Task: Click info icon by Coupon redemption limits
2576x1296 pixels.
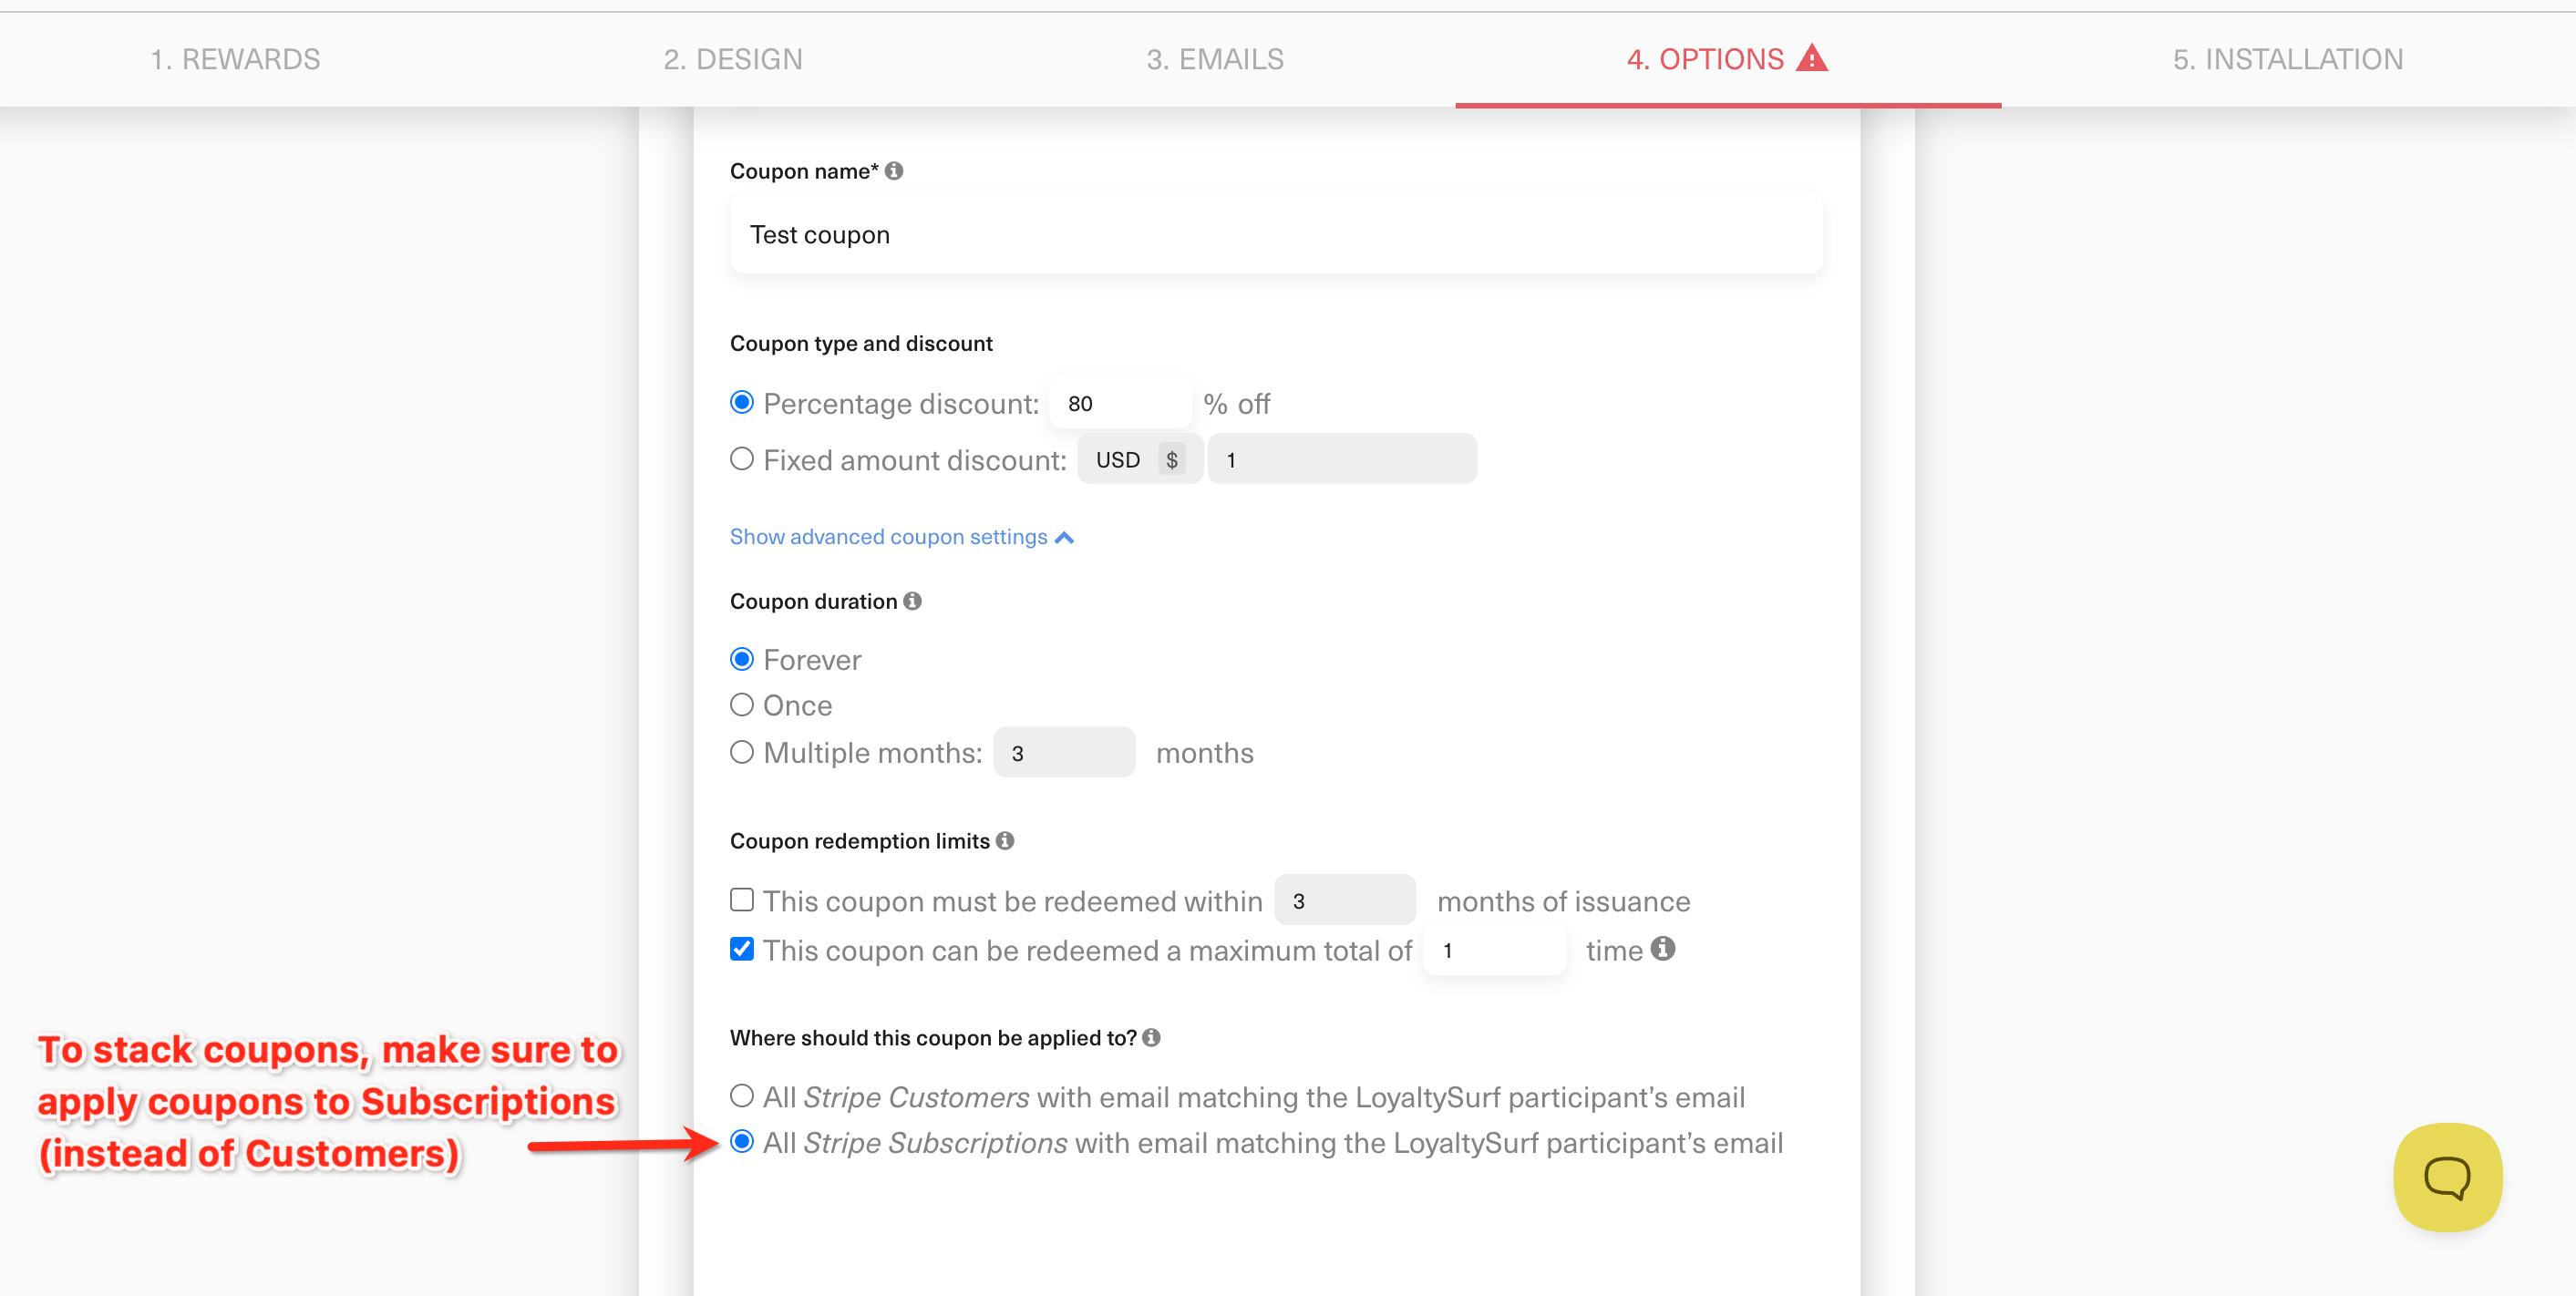Action: pos(1005,841)
